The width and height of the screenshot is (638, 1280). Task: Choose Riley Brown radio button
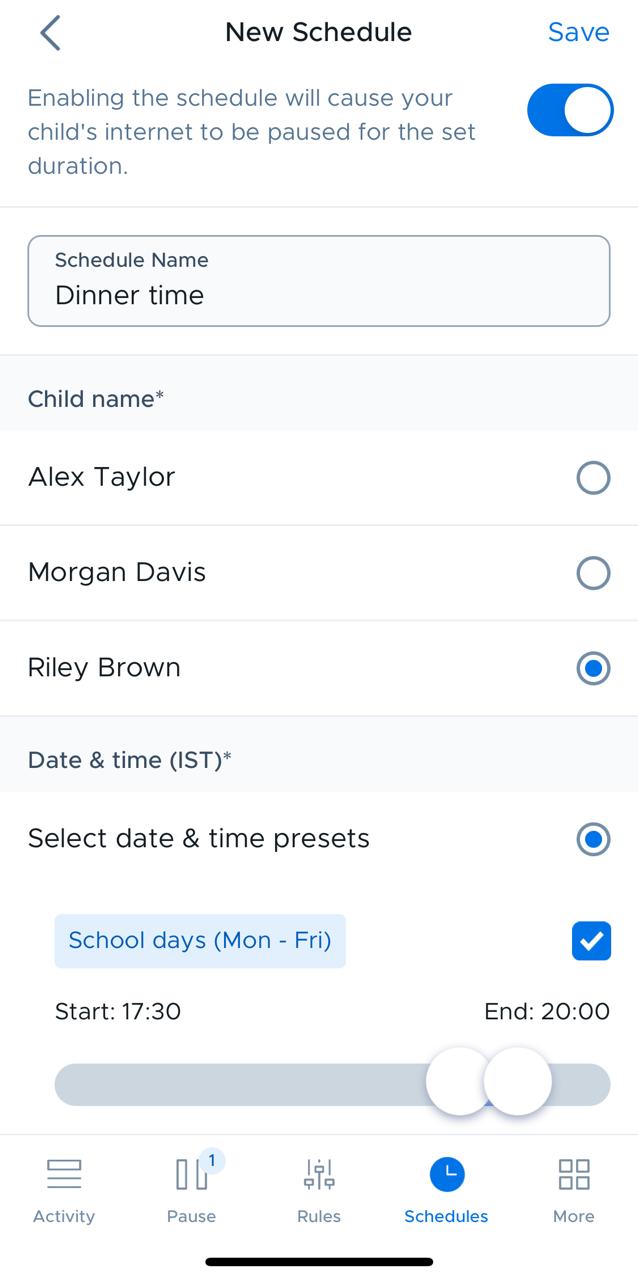[x=593, y=669]
